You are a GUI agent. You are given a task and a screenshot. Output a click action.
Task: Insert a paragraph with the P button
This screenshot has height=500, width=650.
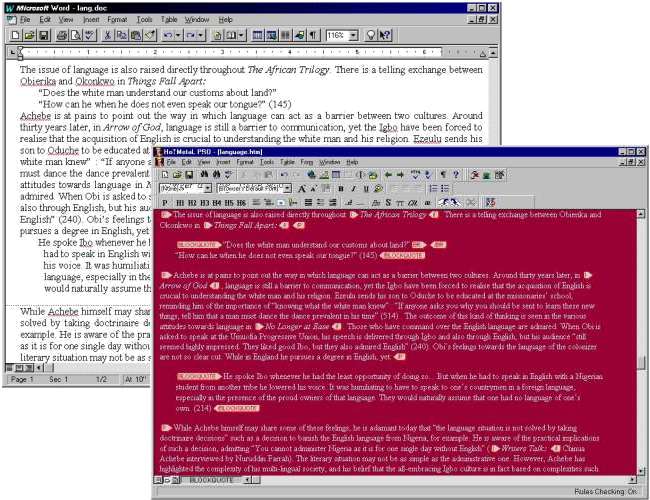165,203
